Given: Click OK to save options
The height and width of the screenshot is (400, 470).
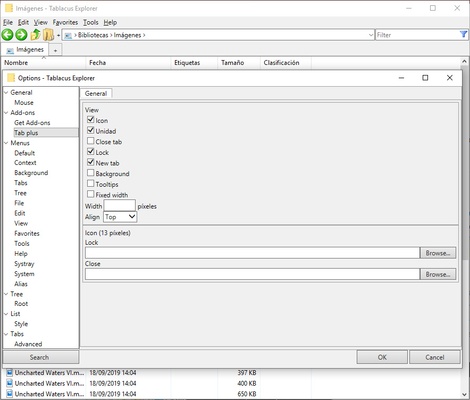Looking at the screenshot, I should (x=382, y=357).
